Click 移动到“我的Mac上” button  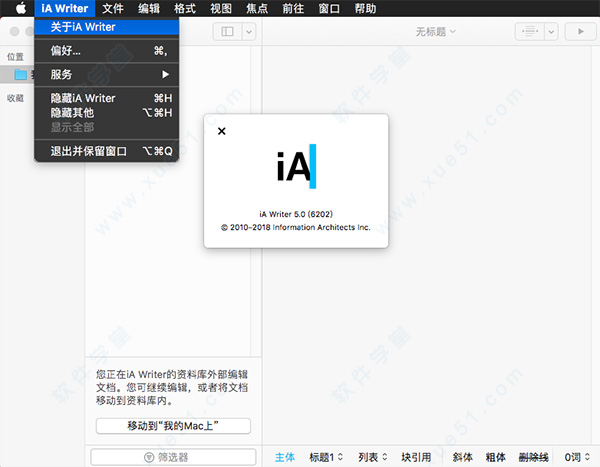pos(173,426)
